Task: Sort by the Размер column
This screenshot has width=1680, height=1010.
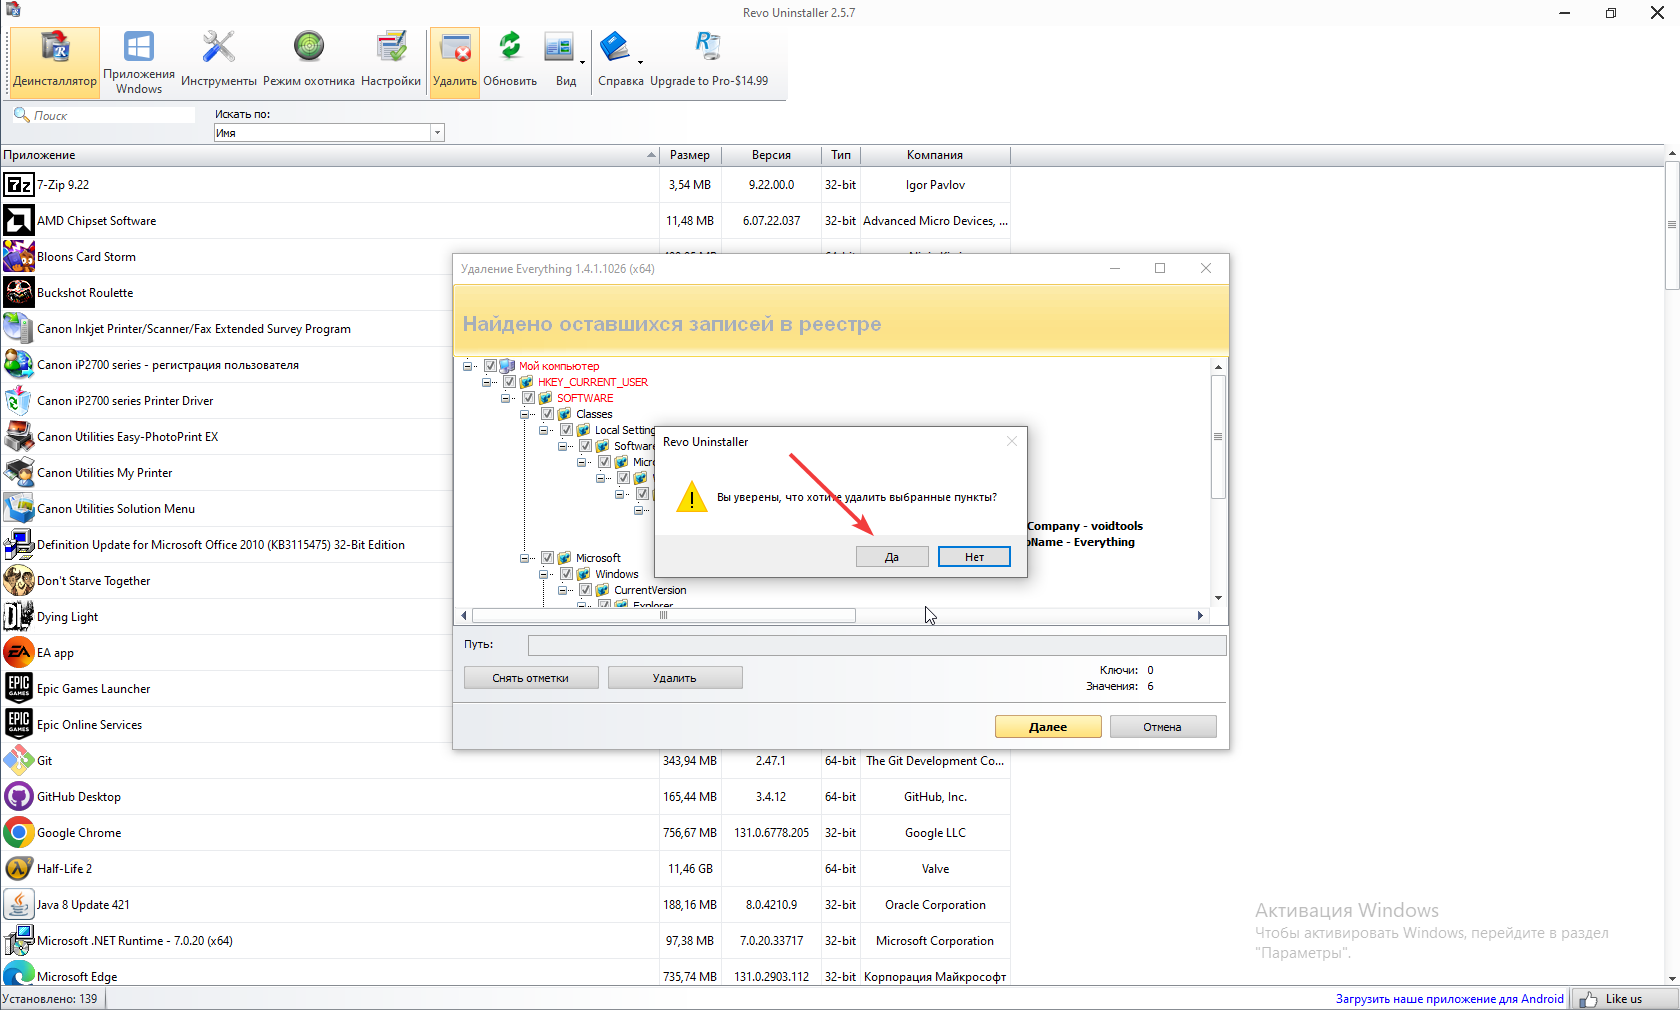Action: (x=690, y=155)
